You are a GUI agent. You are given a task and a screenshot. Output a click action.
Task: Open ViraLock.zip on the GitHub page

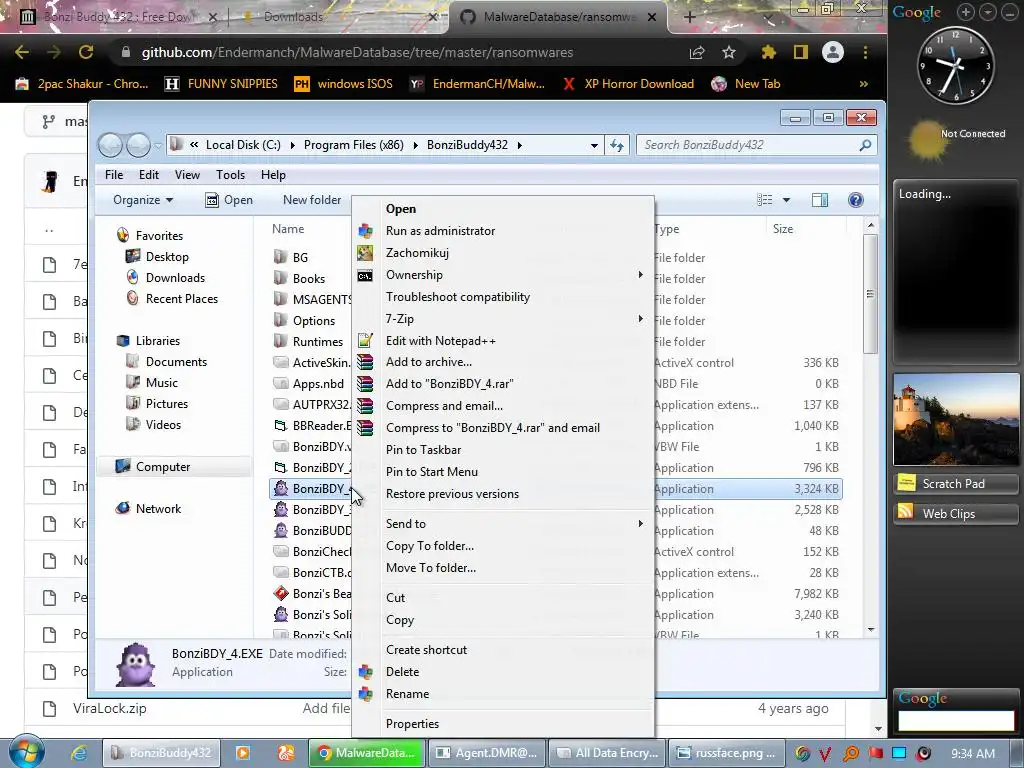(110, 708)
